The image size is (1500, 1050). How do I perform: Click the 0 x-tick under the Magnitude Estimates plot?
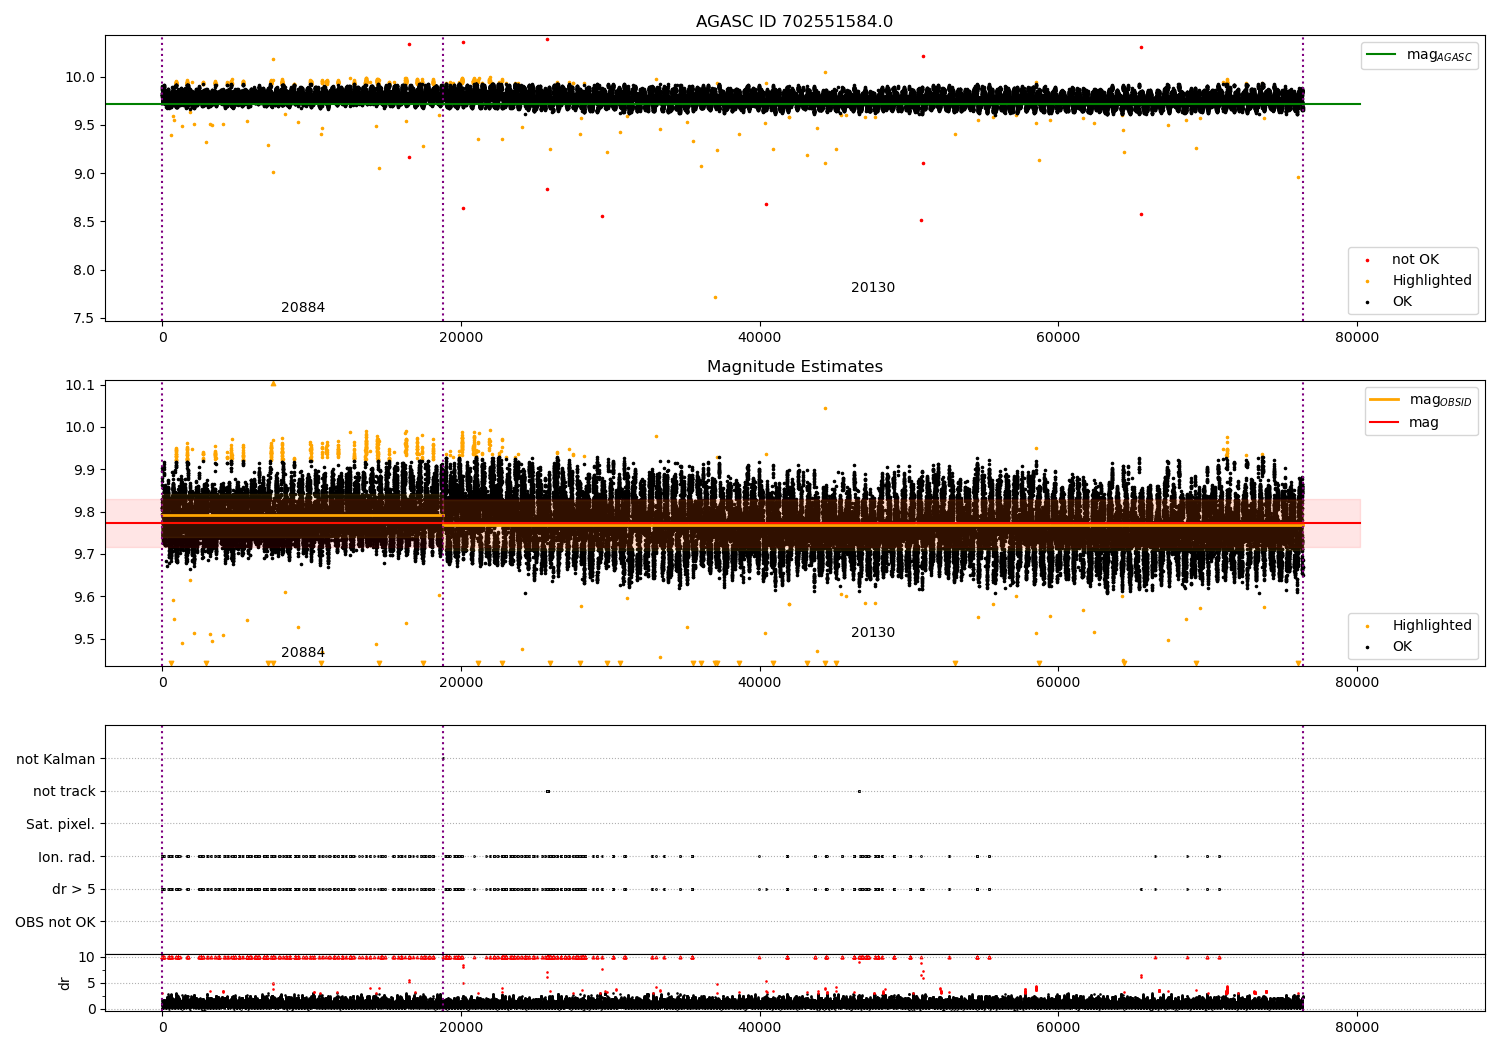coord(162,683)
